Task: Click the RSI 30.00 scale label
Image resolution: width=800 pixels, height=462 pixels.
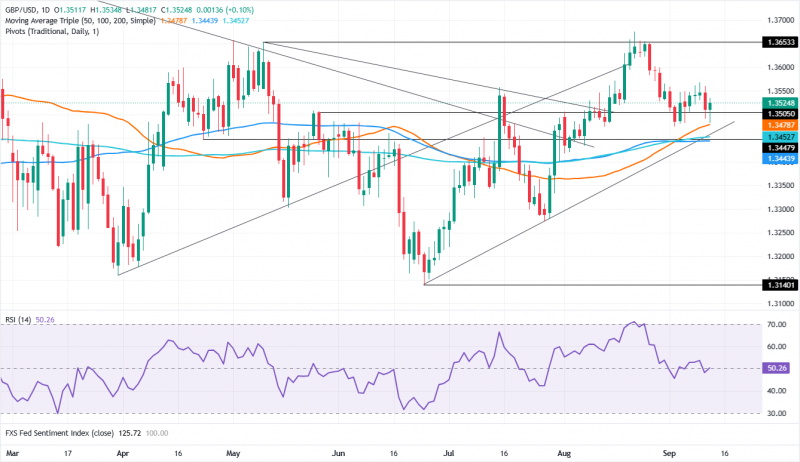Action: 777,413
